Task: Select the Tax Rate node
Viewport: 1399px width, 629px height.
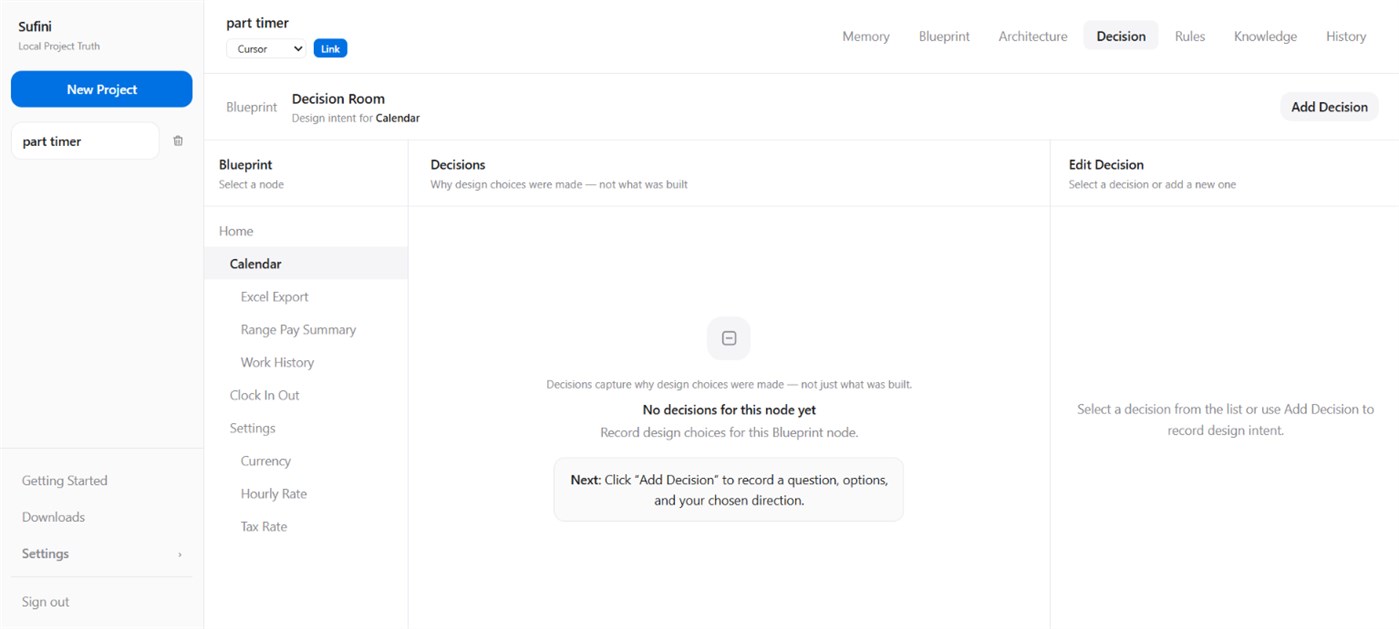Action: (x=306, y=527)
